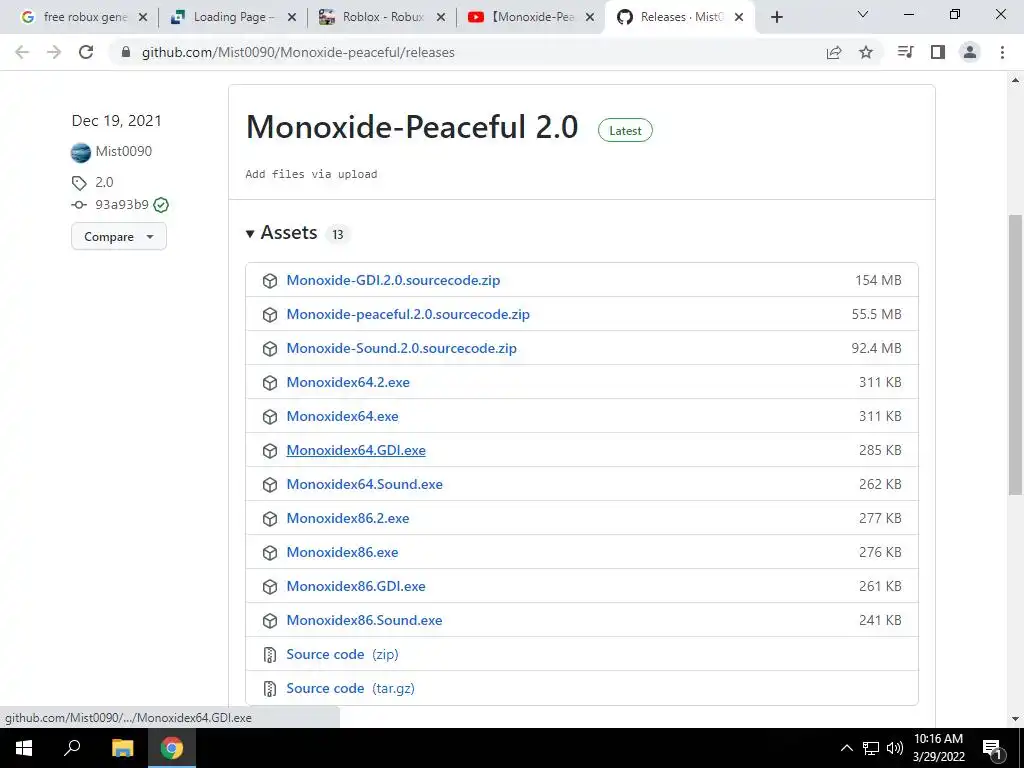Viewport: 1024px width, 768px height.
Task: Download Monoxide-GDI.2.0.sourcecode.zip
Action: [x=393, y=280]
